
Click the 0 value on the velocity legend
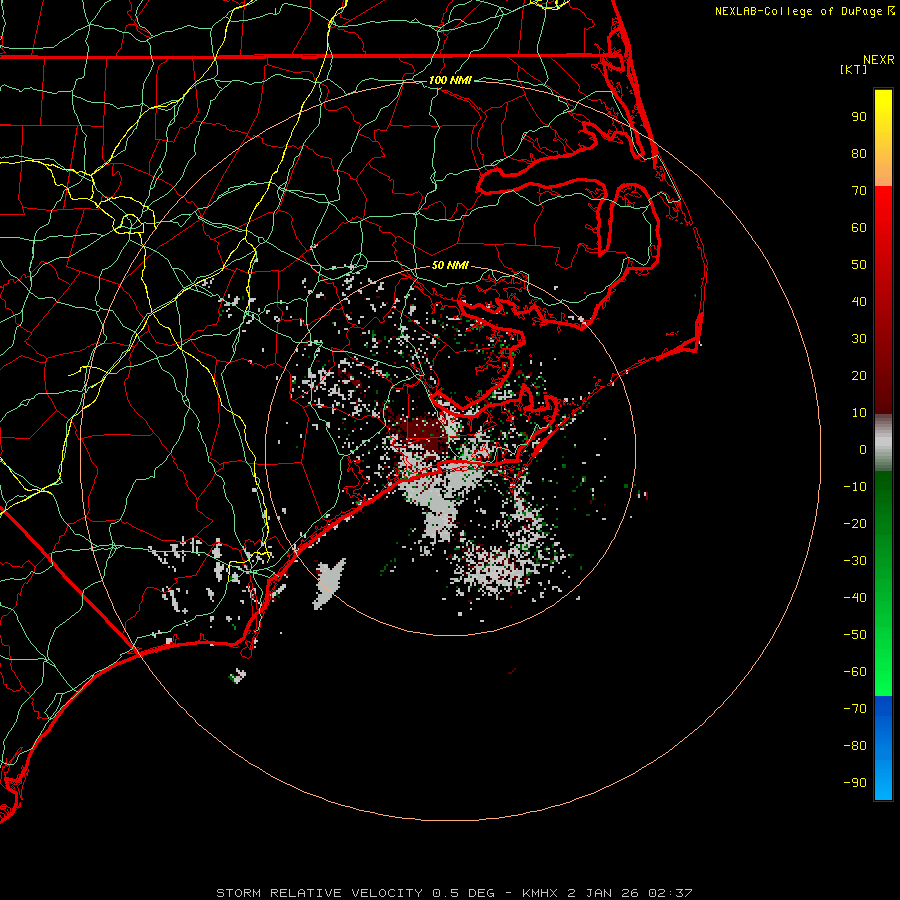click(863, 449)
